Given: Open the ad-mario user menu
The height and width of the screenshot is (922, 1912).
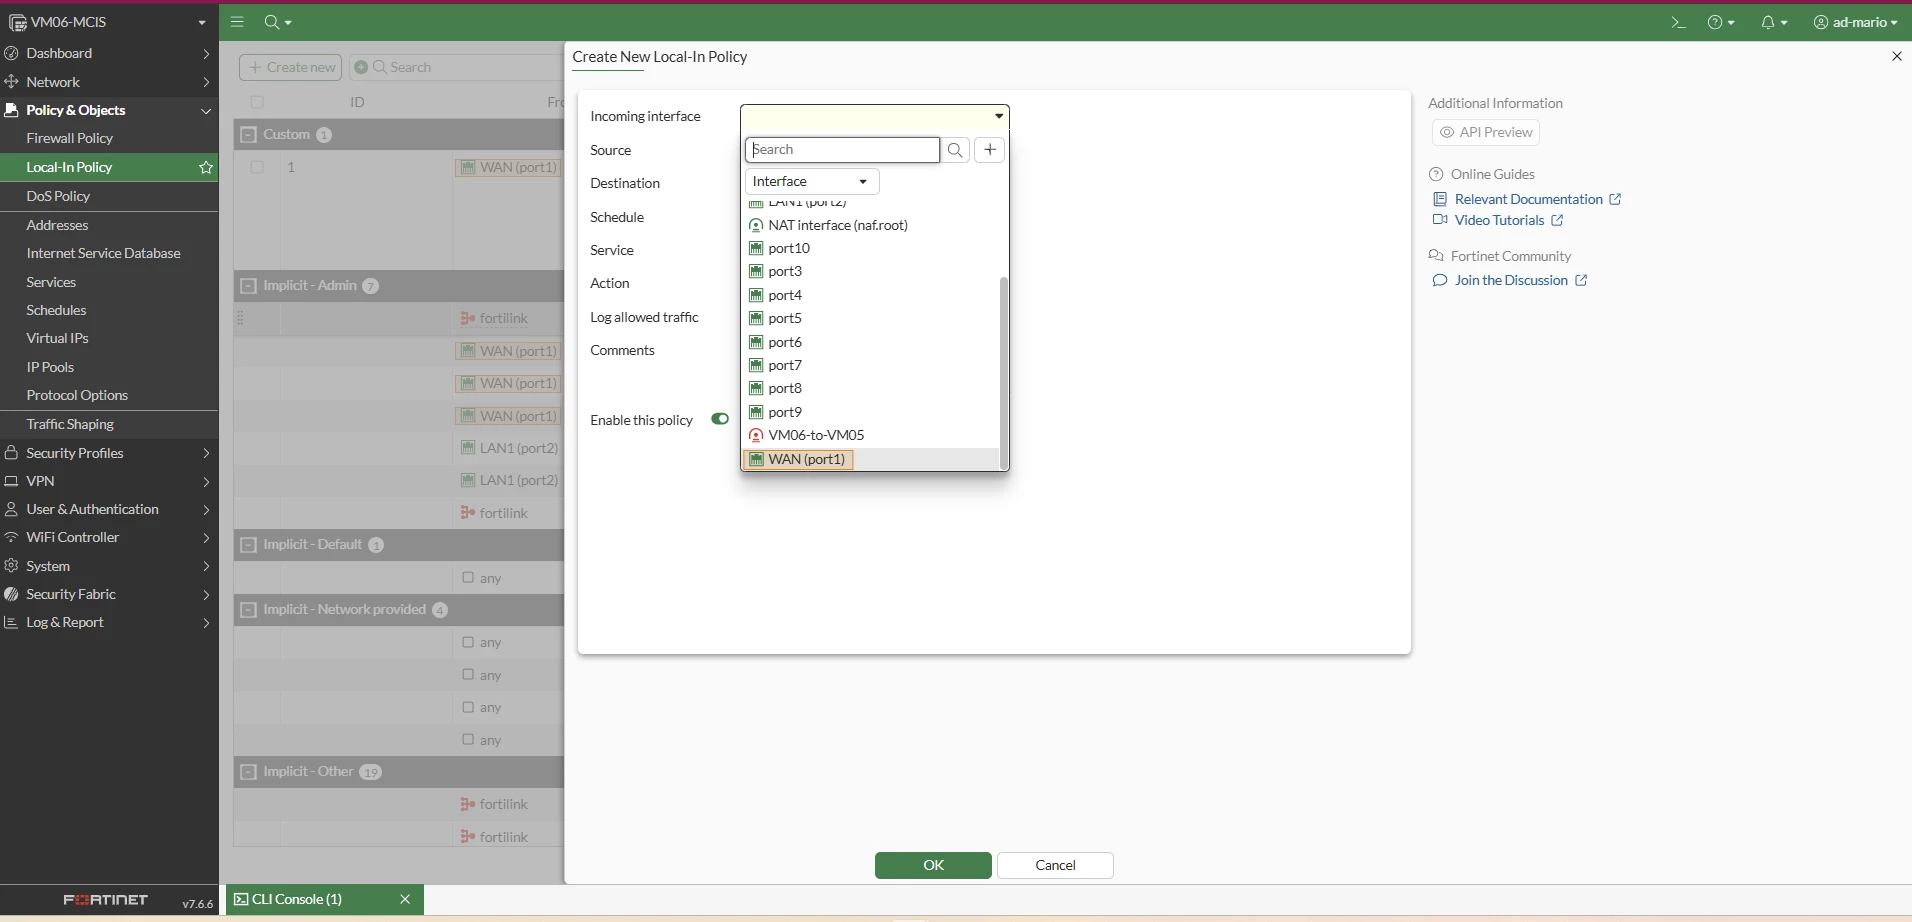Looking at the screenshot, I should [1855, 22].
